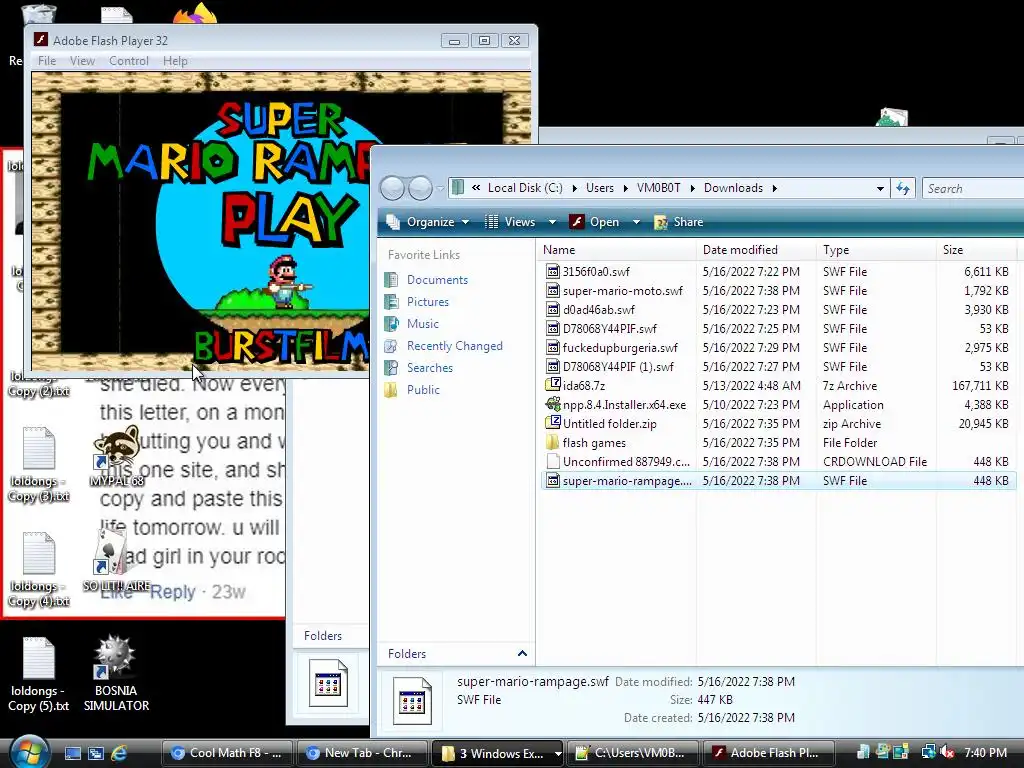
Task: Open File menu in Adobe Flash Player
Action: click(47, 61)
